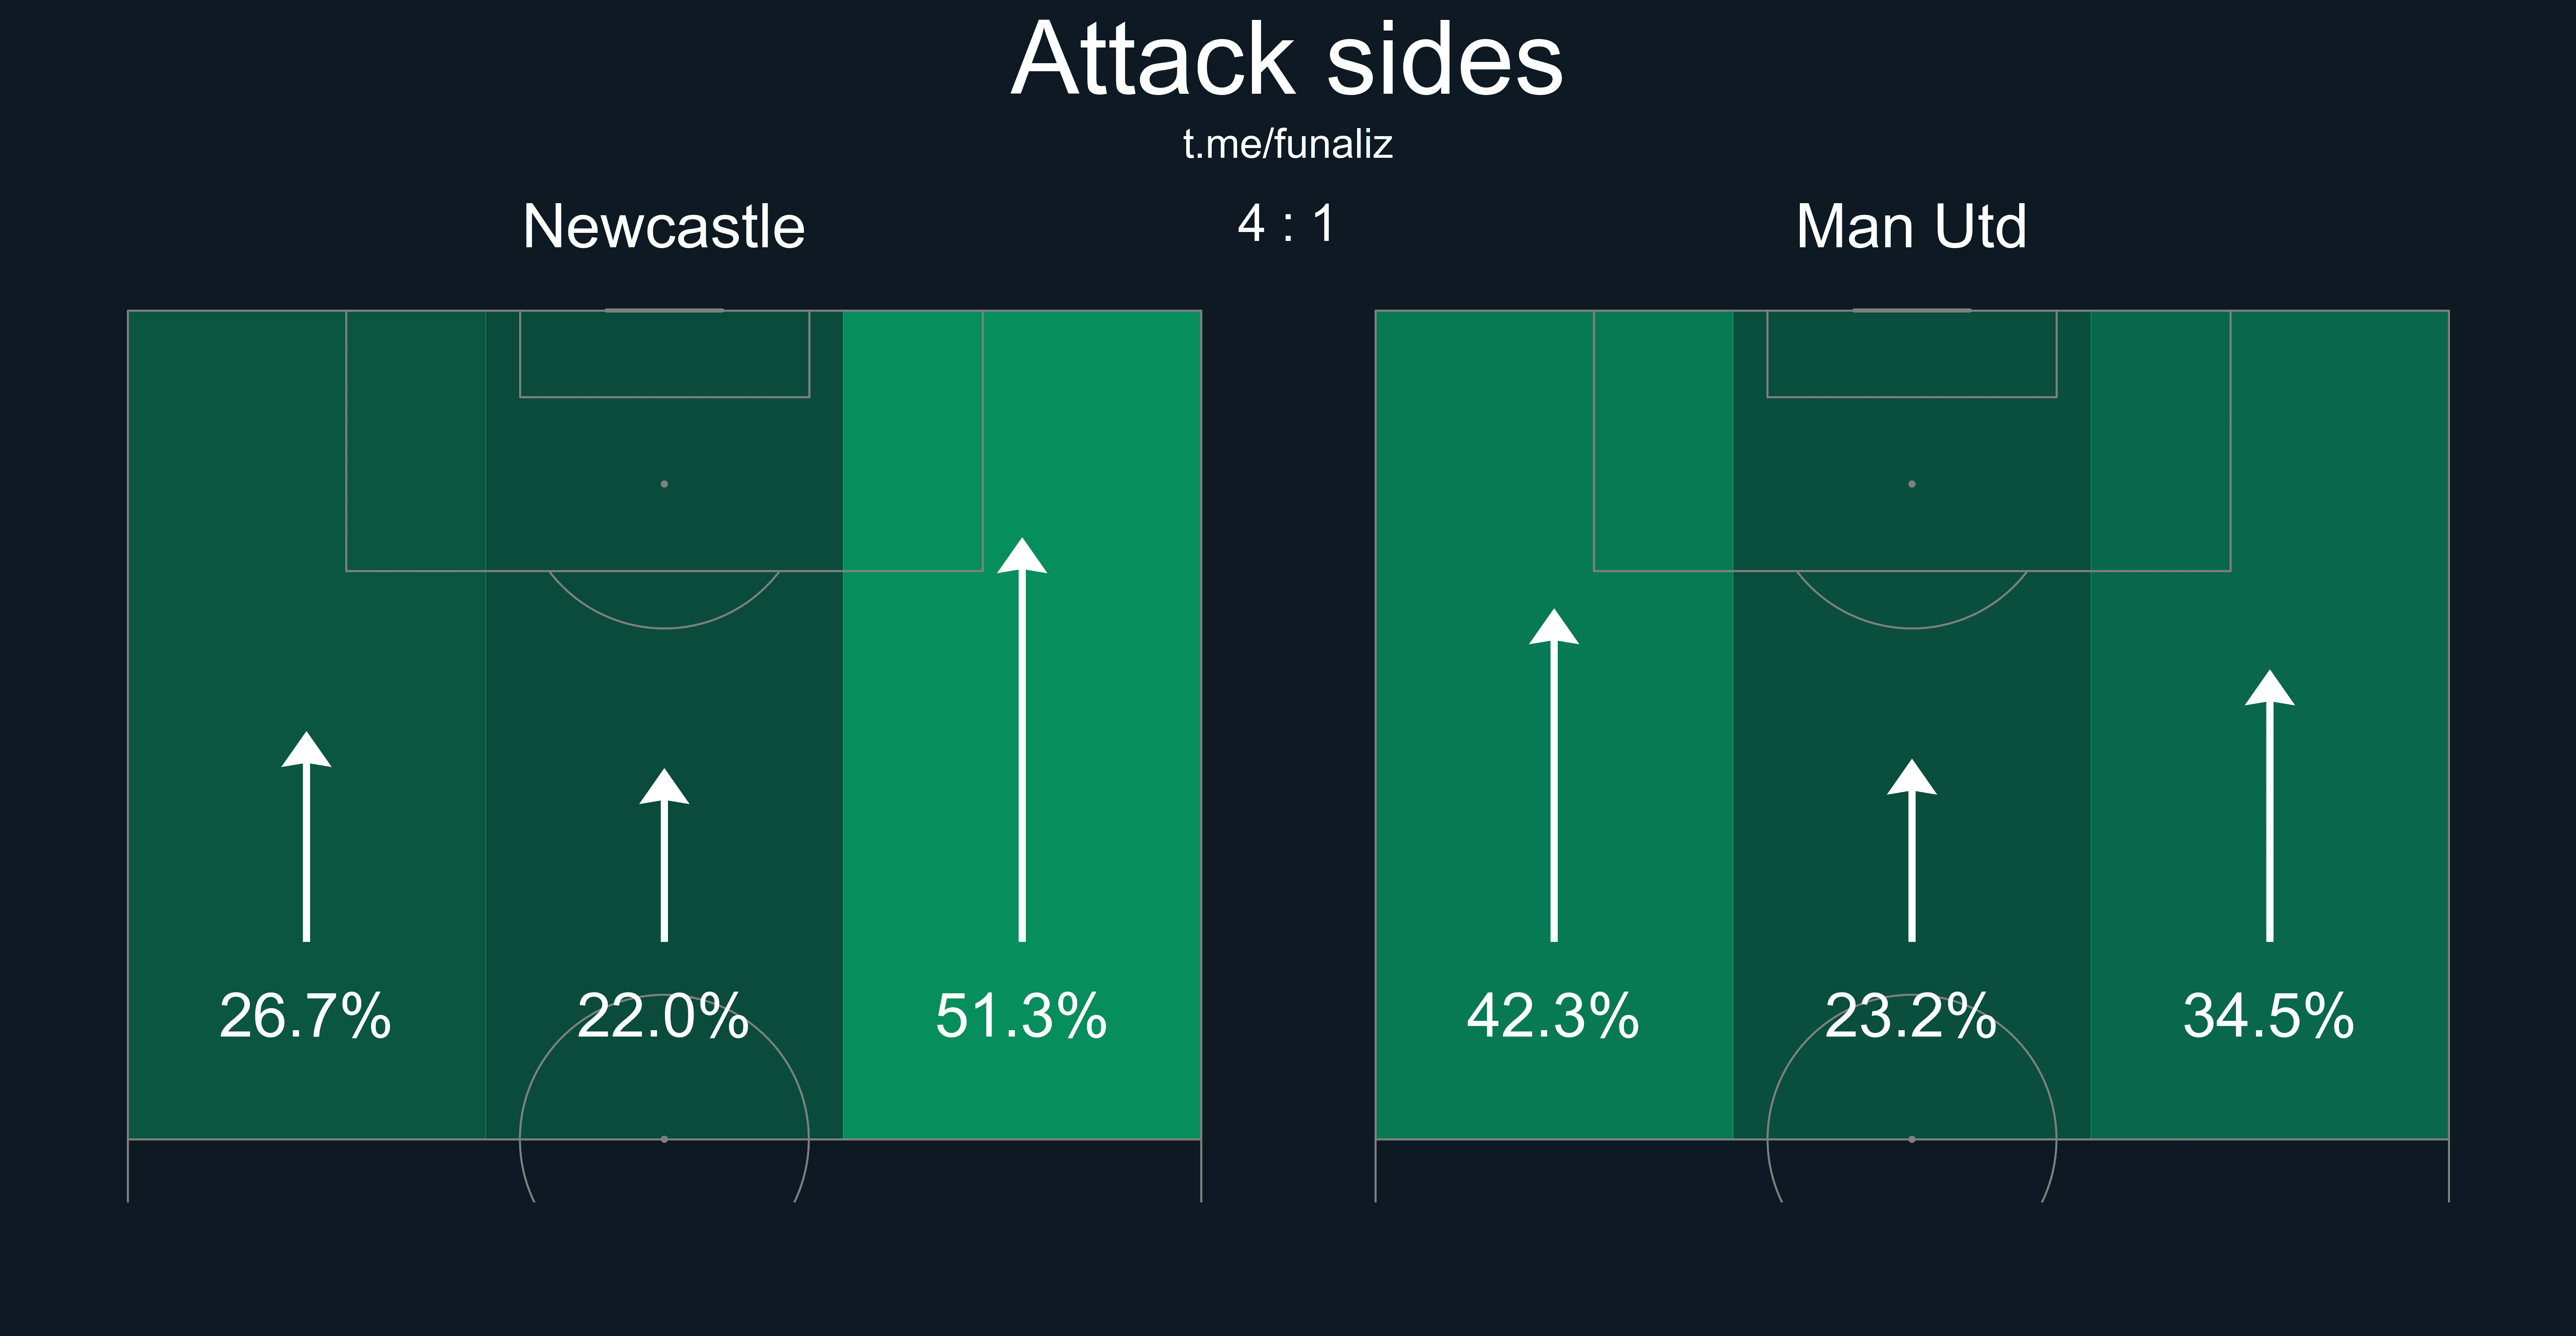Click Newcastle's left-side attack arrow
This screenshot has height=1336, width=2576.
point(306,836)
